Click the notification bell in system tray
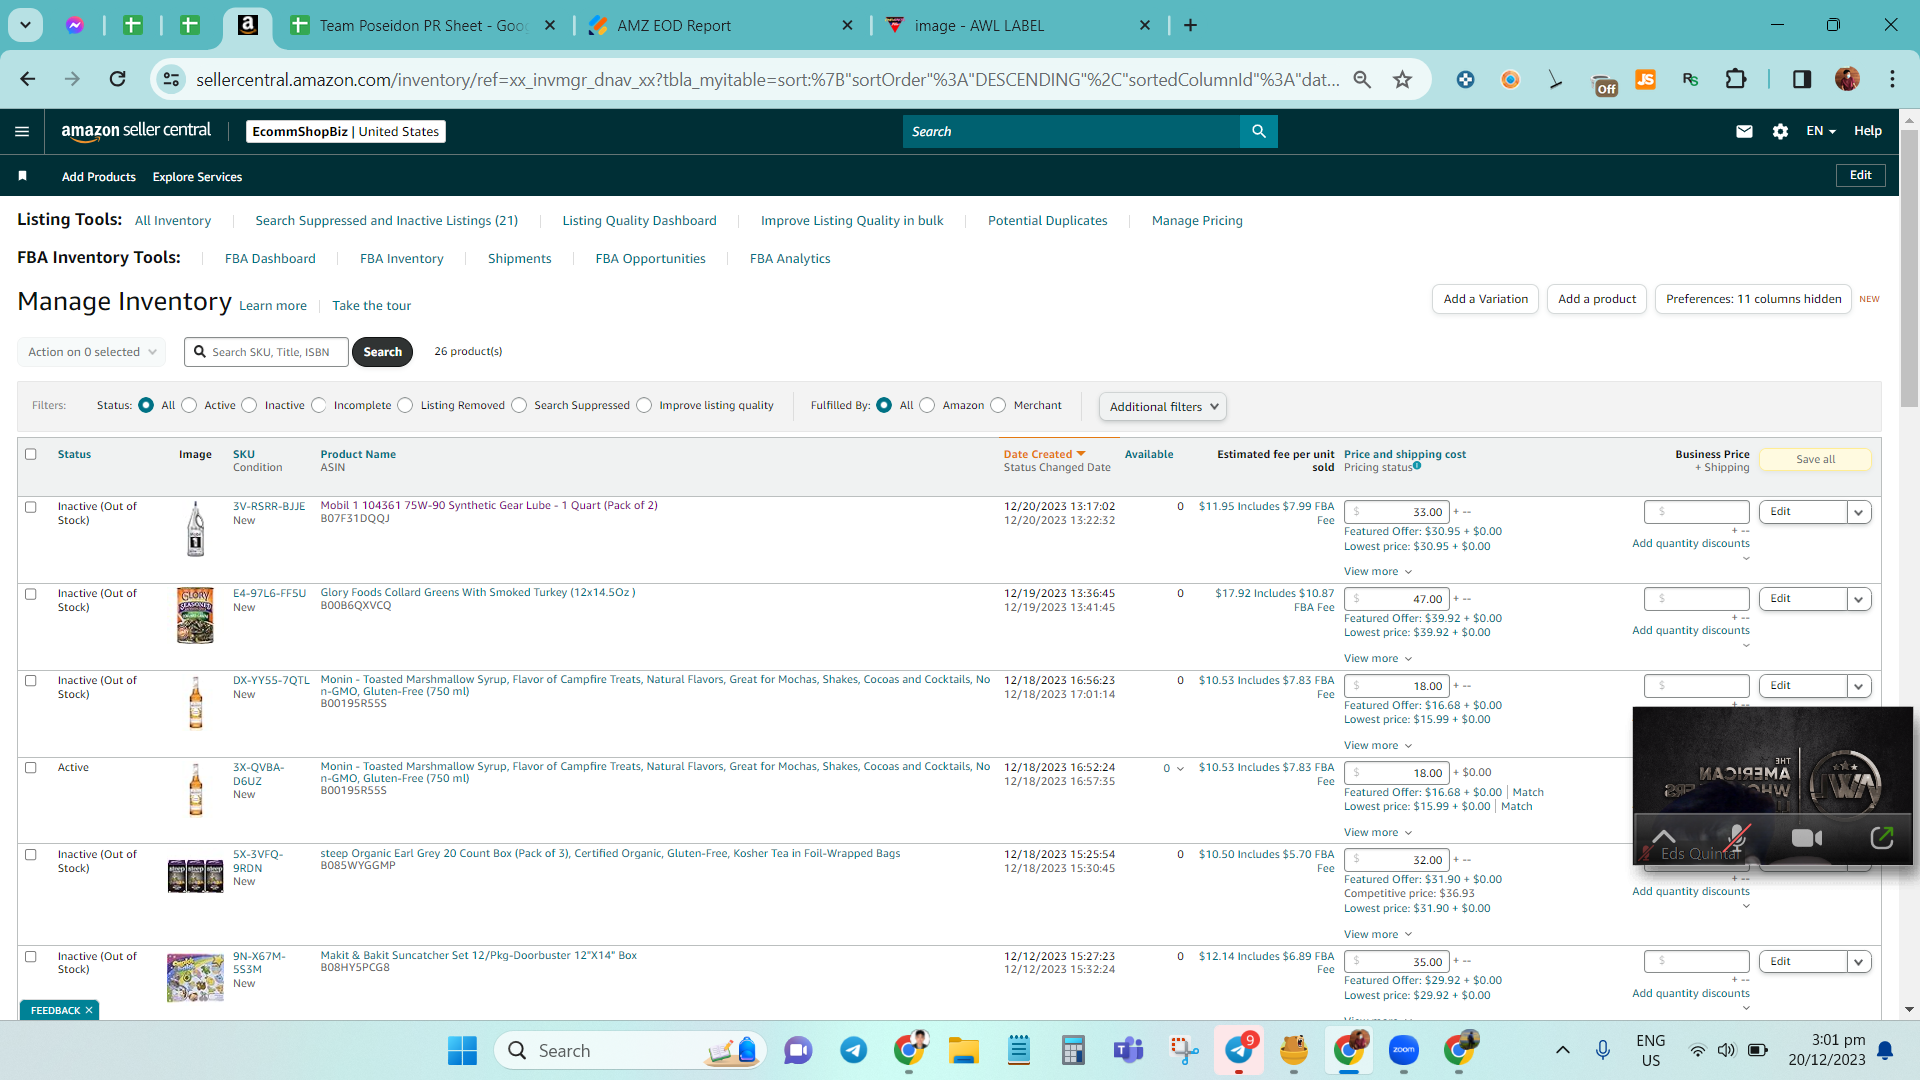Screen dimensions: 1920x1080 click(x=1885, y=1050)
